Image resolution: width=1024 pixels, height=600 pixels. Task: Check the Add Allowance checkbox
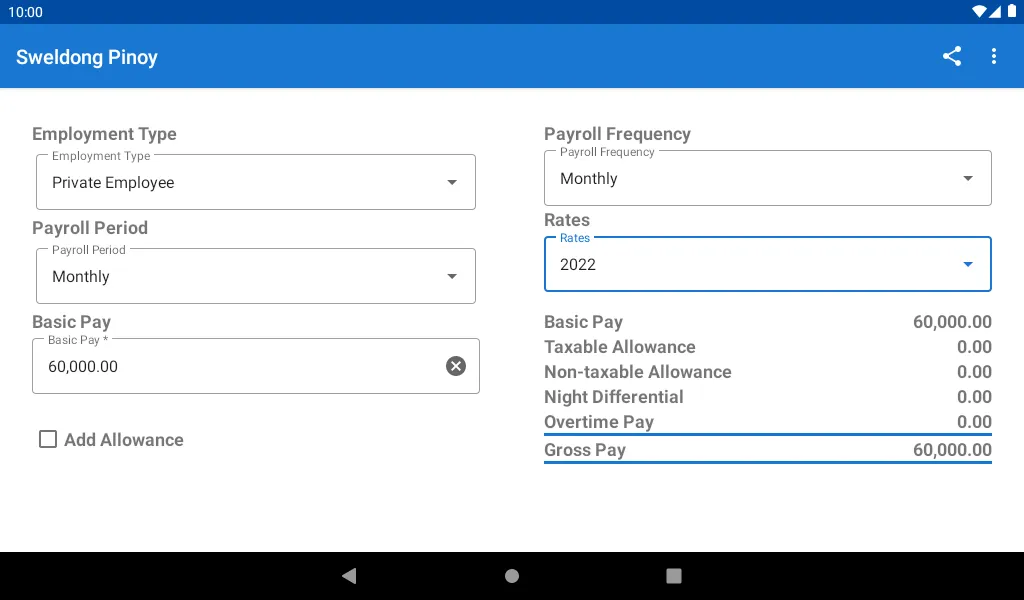point(48,439)
